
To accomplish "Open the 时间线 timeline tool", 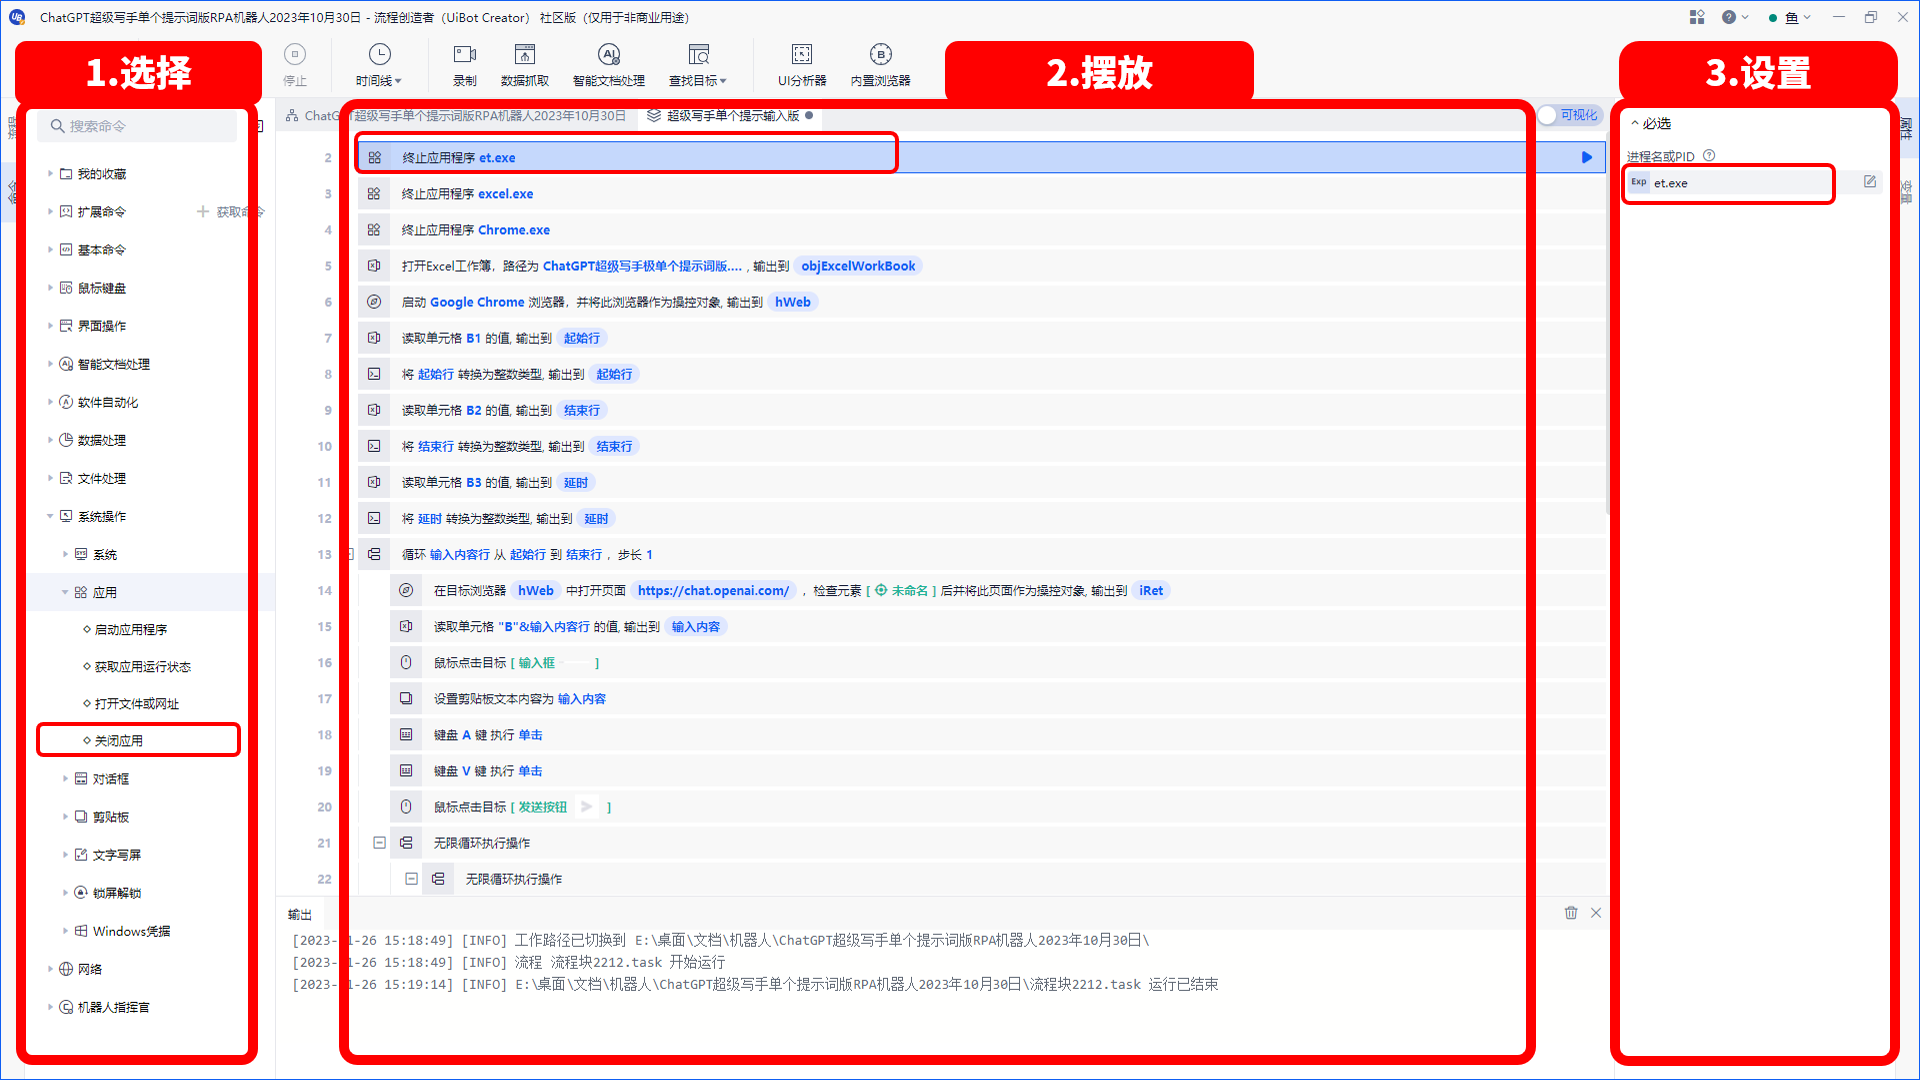I will [x=379, y=65].
